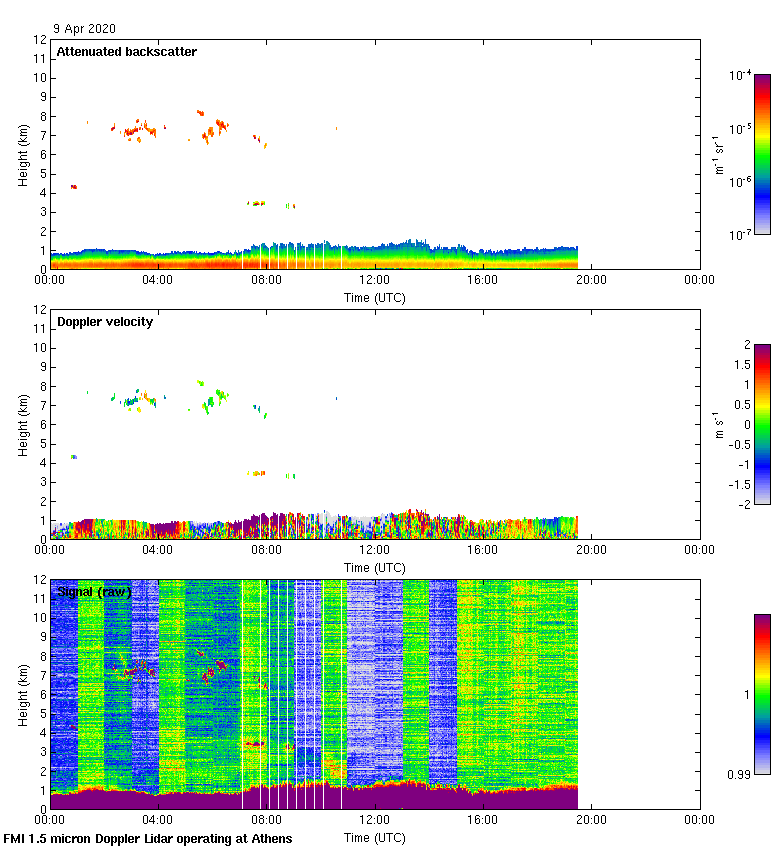Viewport: 780px width, 850px height.
Task: Click 12:00 tick under the backscatter plot
Action: [x=374, y=280]
